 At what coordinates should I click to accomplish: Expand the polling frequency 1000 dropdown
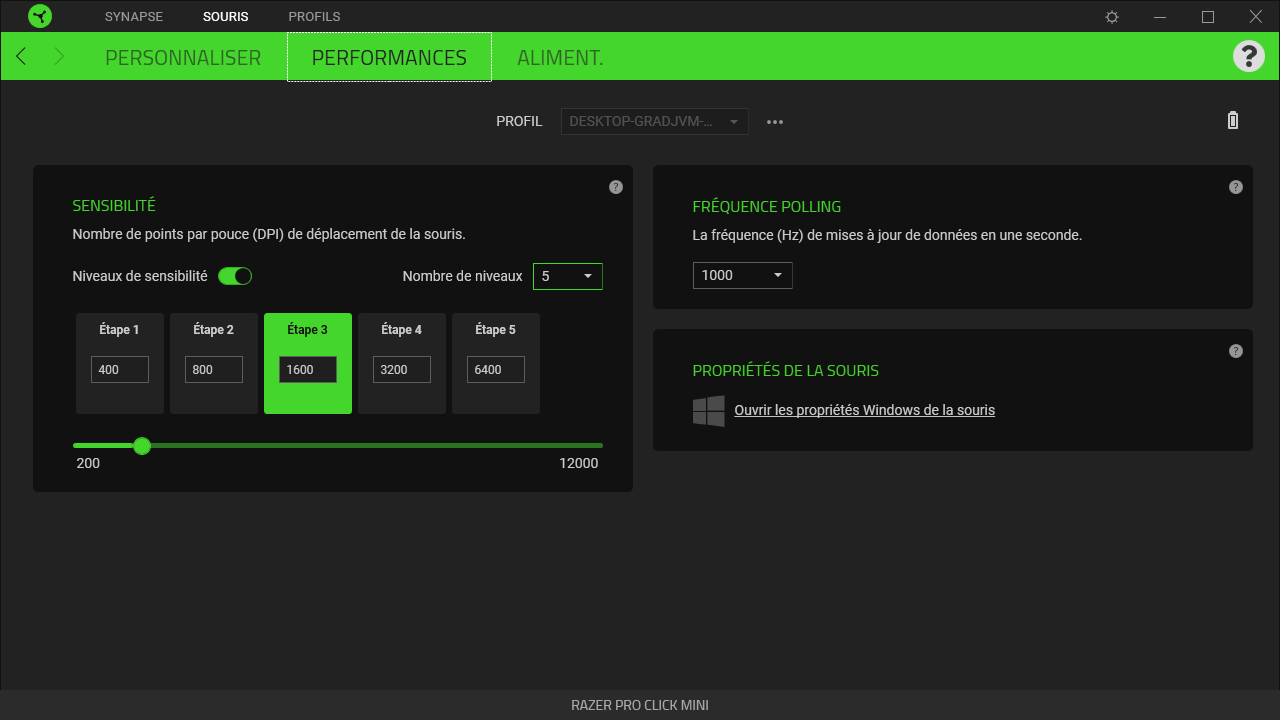click(x=743, y=275)
